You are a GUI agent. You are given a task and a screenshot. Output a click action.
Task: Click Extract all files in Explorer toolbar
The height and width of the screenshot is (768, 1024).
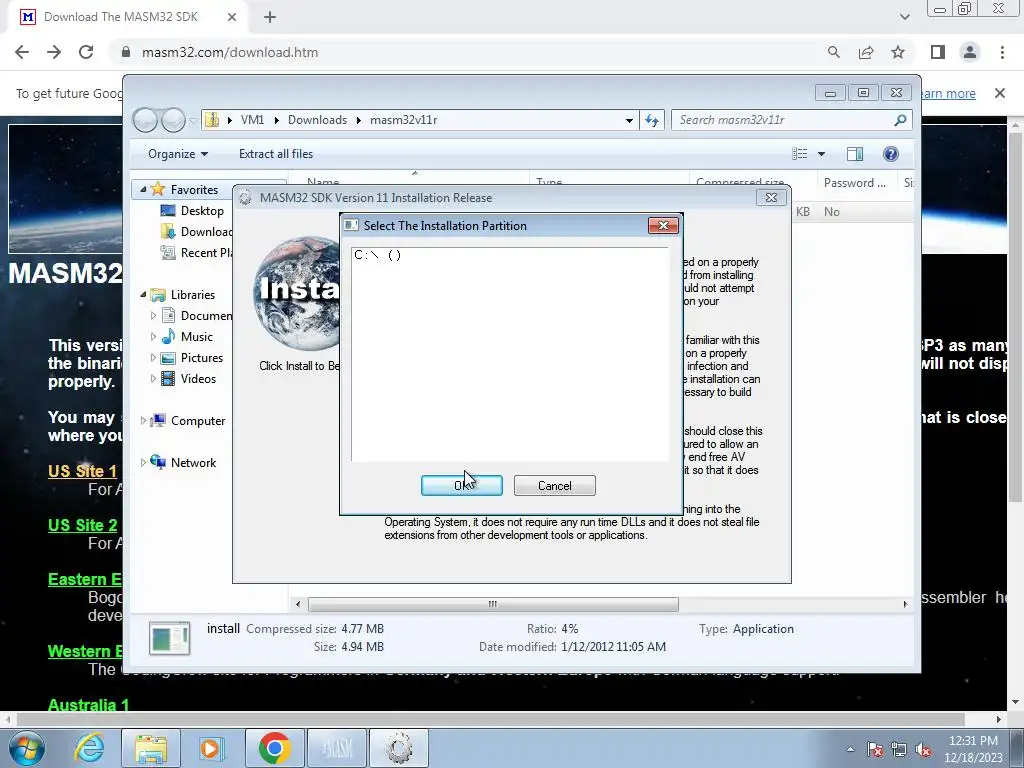(x=276, y=153)
